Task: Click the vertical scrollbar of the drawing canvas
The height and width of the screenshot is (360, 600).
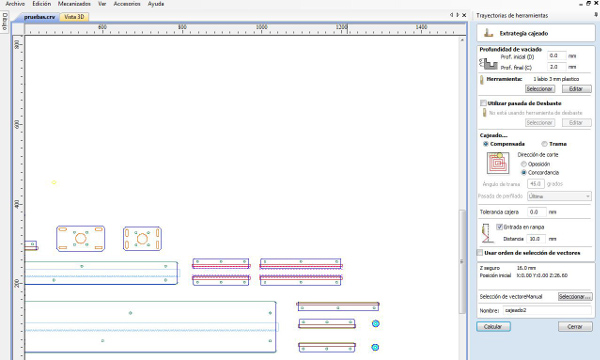Action: pyautogui.click(x=462, y=261)
